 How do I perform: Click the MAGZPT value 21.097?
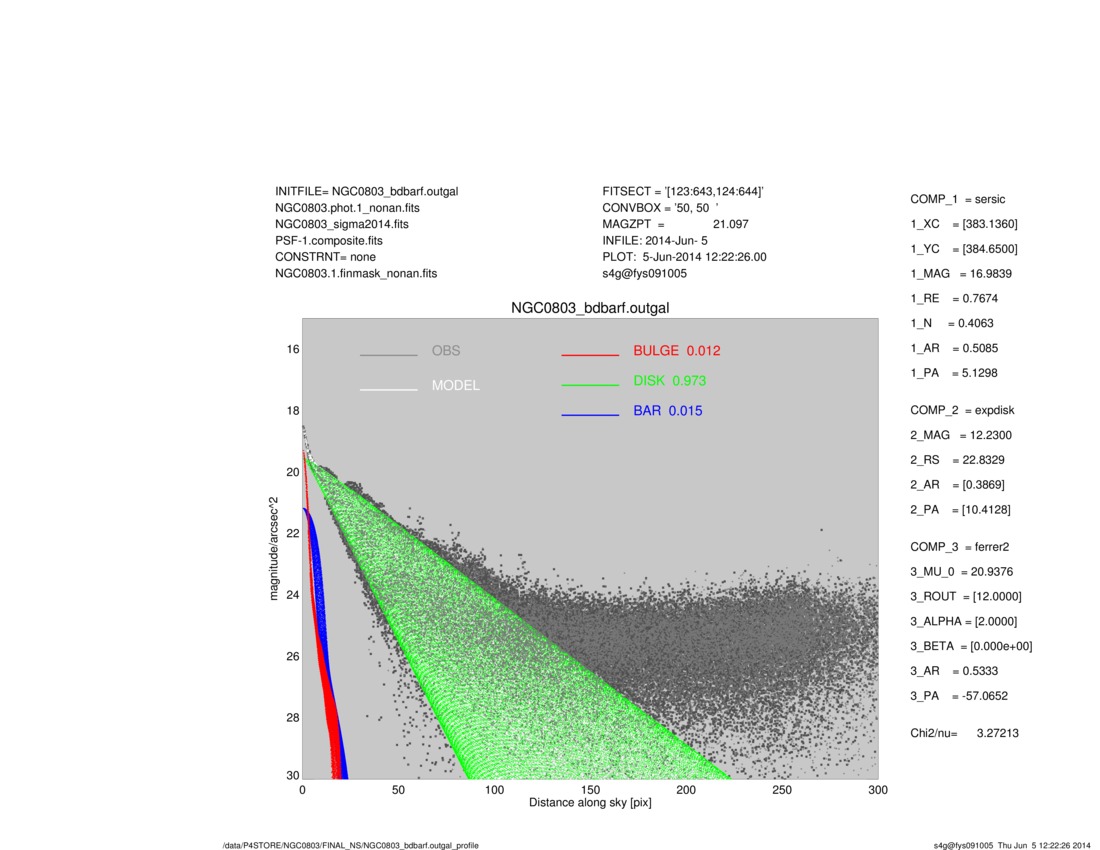click(730, 224)
